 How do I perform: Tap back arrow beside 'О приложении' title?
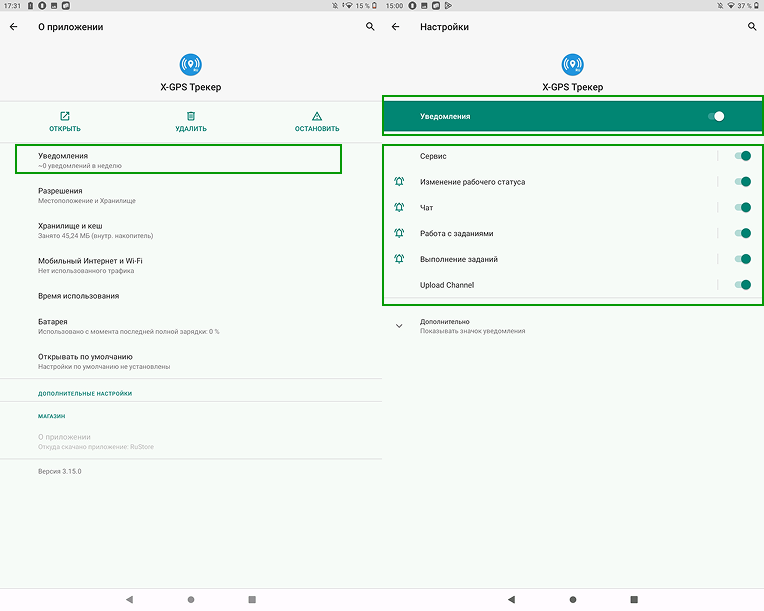tap(14, 27)
